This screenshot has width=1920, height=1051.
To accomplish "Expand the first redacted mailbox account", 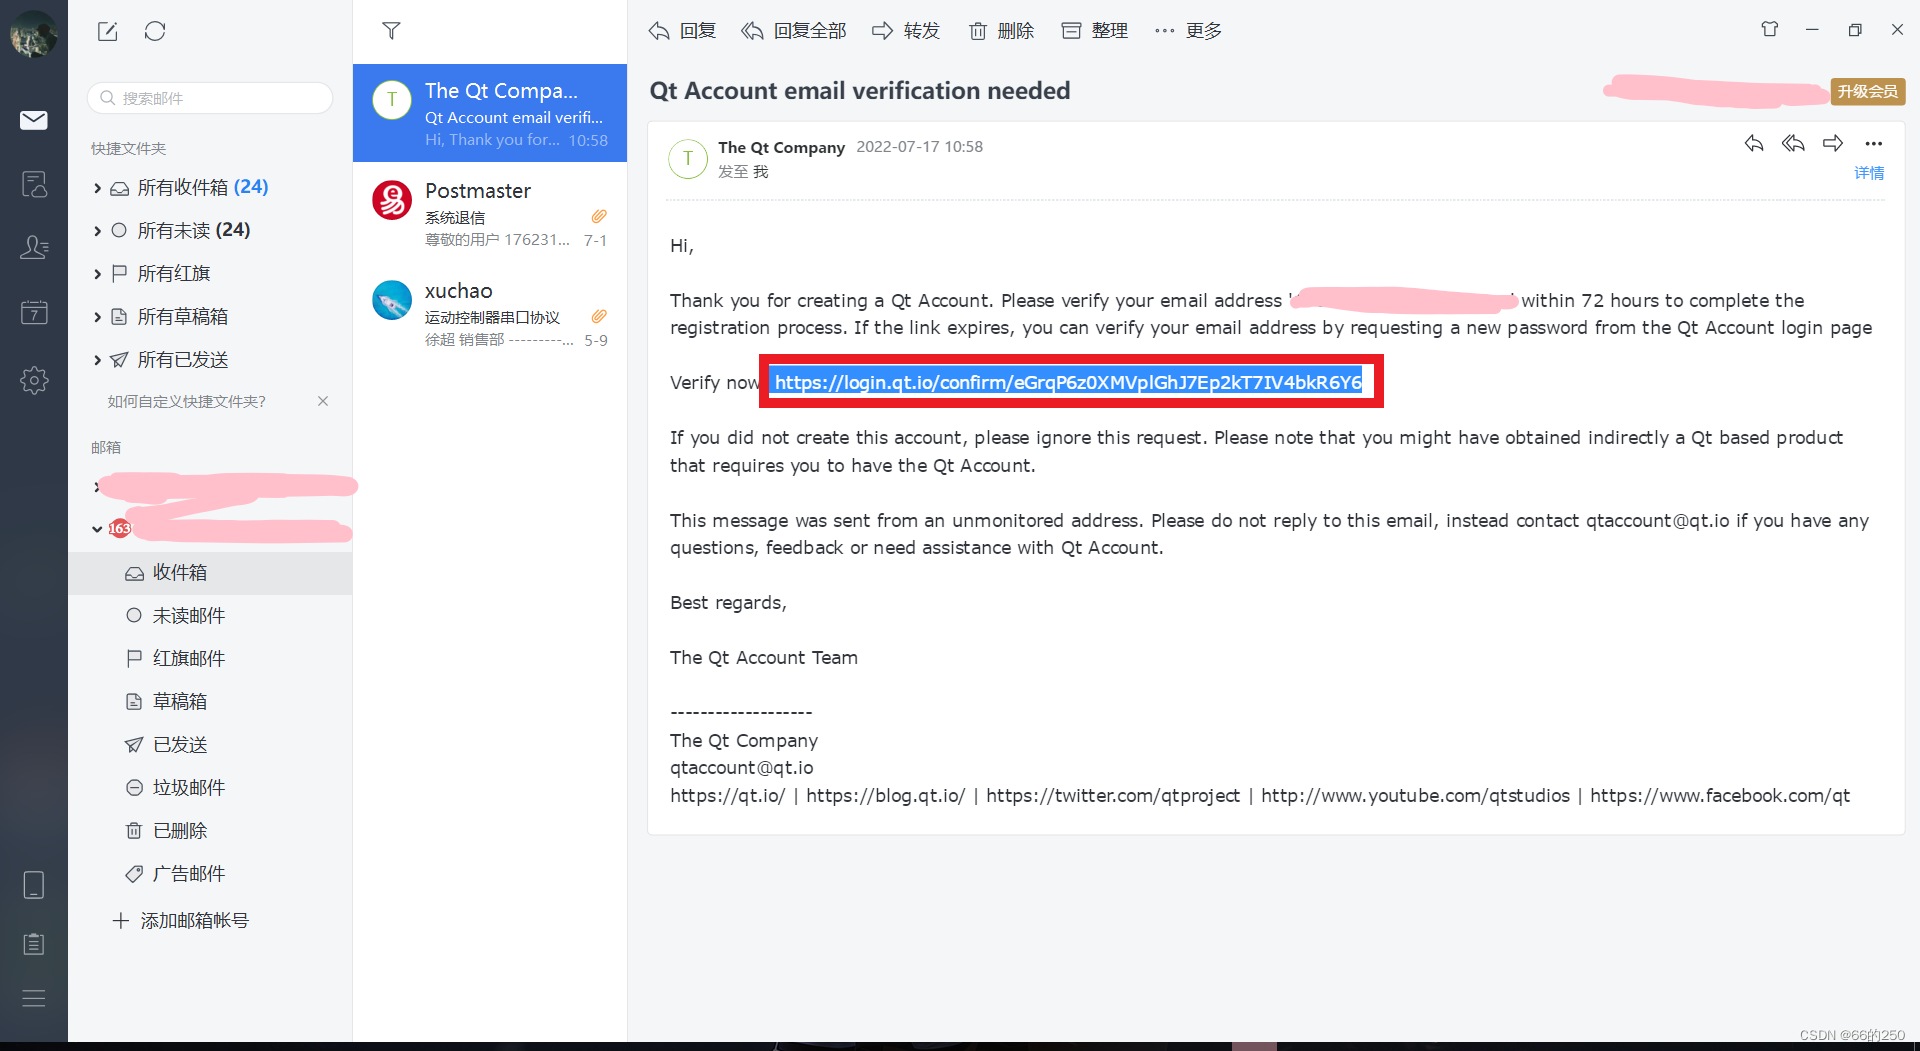I will 97,487.
